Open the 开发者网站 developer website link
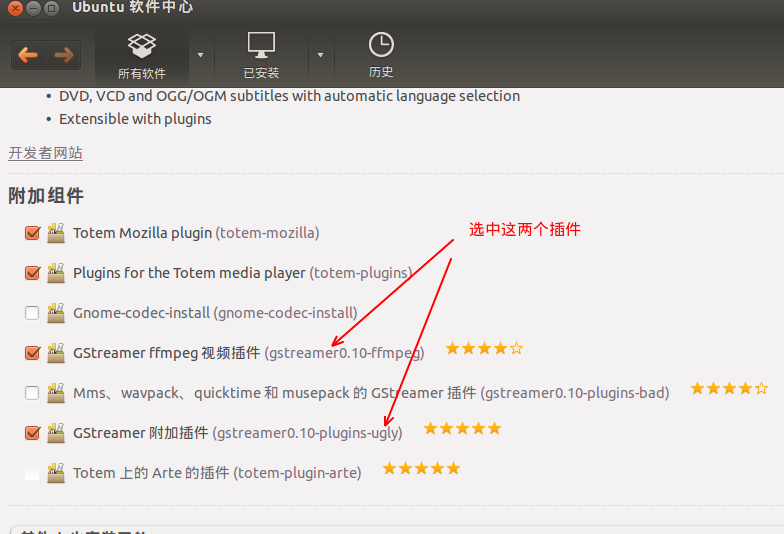Screen dimensions: 784x534 coord(45,153)
